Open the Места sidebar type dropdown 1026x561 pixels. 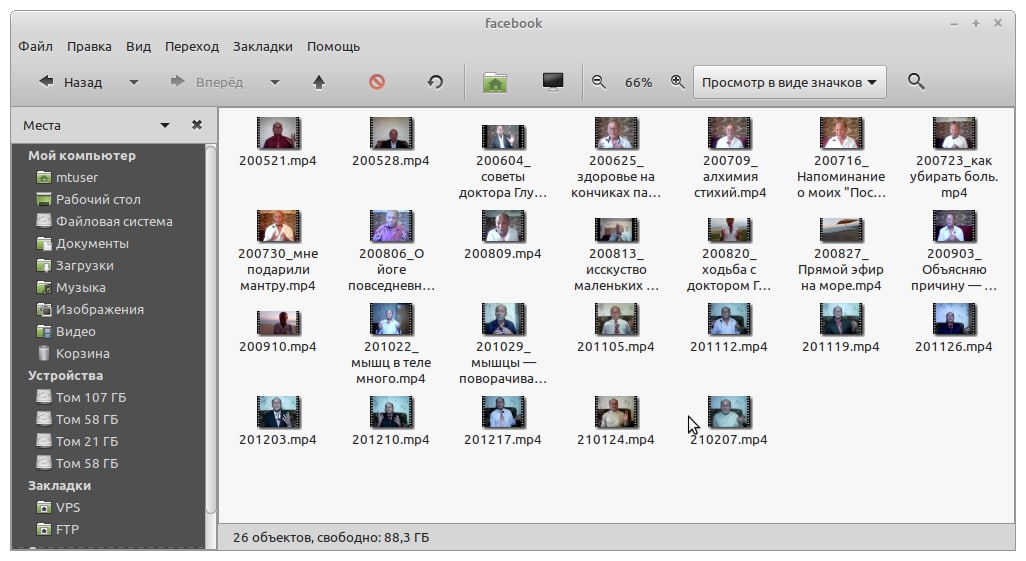point(165,125)
